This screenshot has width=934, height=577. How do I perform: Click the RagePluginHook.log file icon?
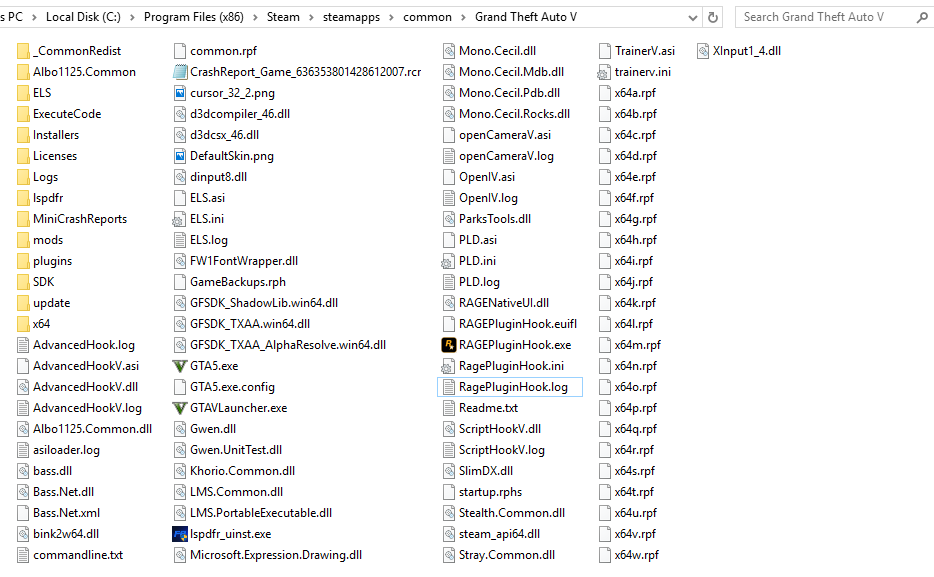point(449,387)
